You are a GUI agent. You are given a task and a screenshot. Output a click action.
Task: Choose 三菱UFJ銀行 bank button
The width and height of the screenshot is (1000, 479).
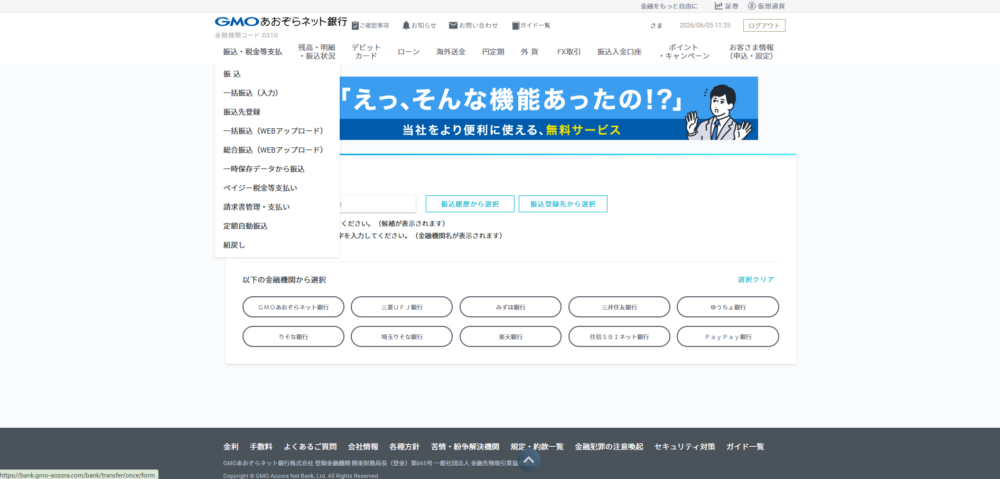402,307
